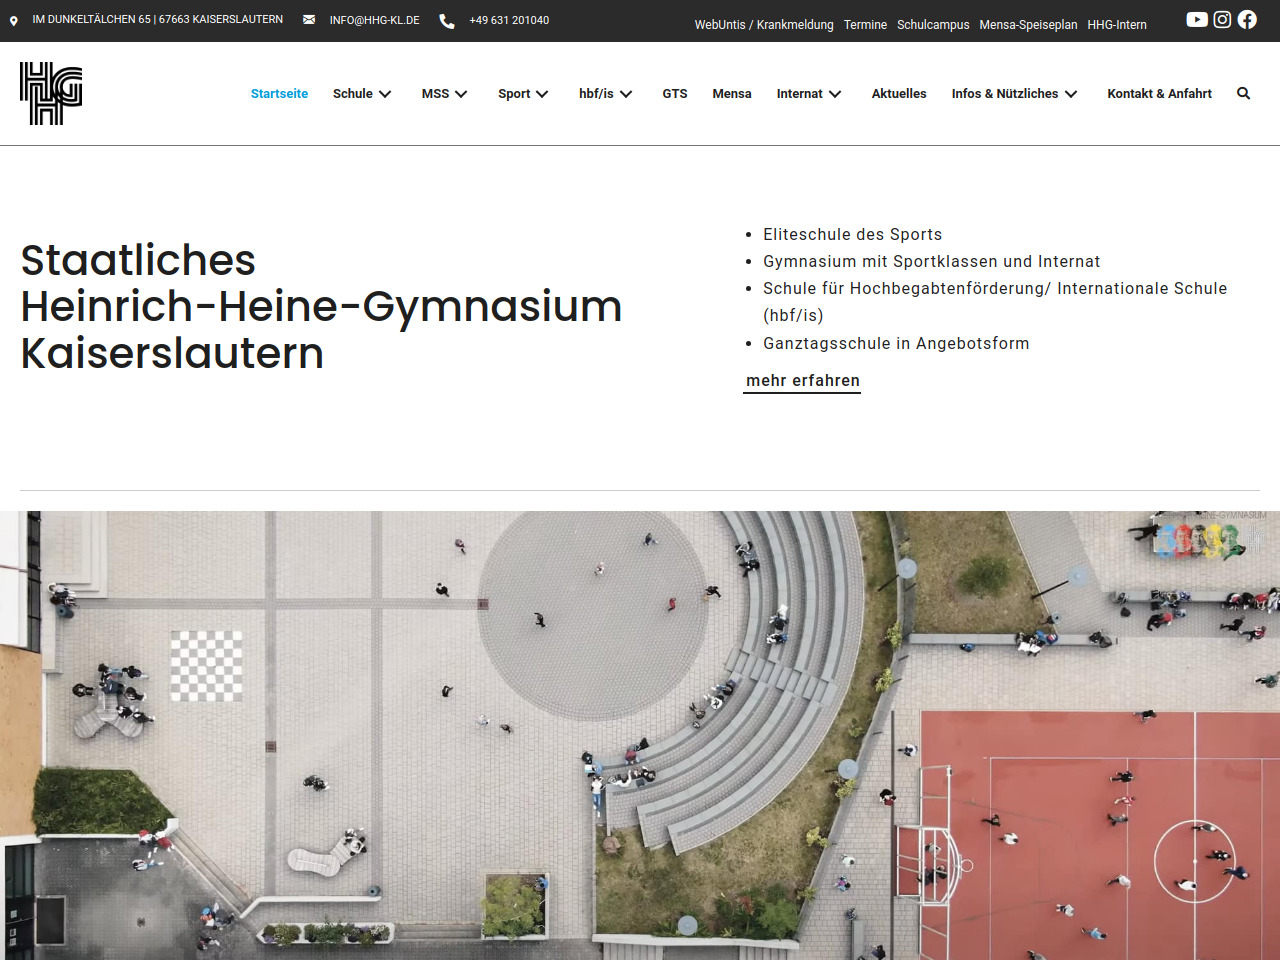1280x960 pixels.
Task: Open the Facebook page icon
Action: tap(1247, 20)
